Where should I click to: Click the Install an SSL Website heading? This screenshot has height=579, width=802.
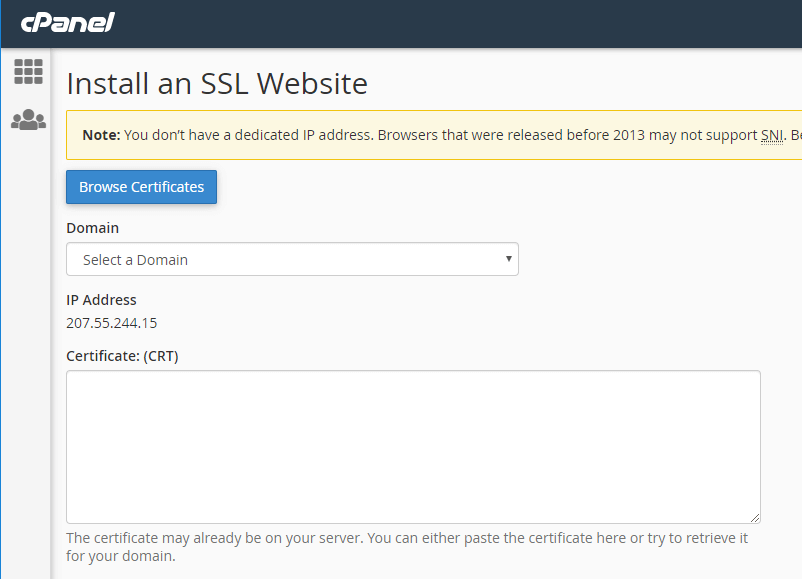216,84
